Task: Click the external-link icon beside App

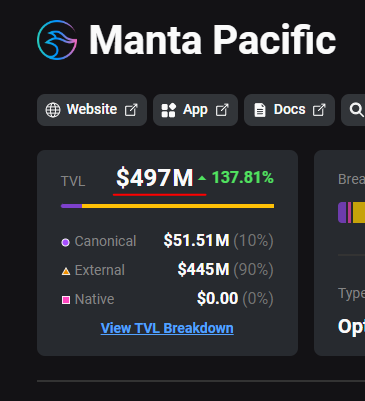Action: click(x=222, y=110)
